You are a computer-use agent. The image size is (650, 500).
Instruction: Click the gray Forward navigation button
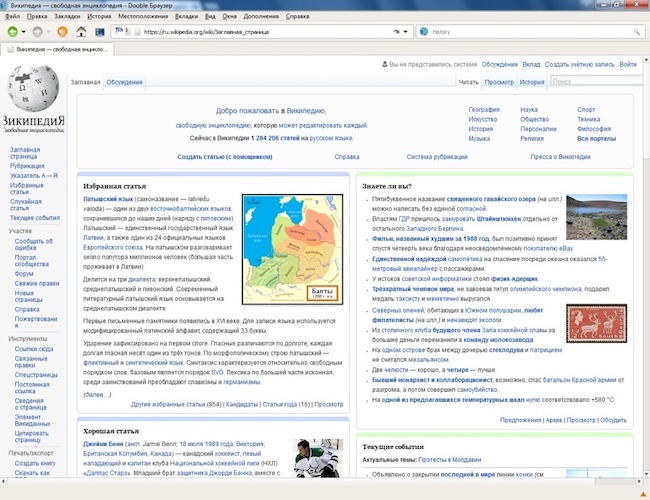click(x=37, y=32)
